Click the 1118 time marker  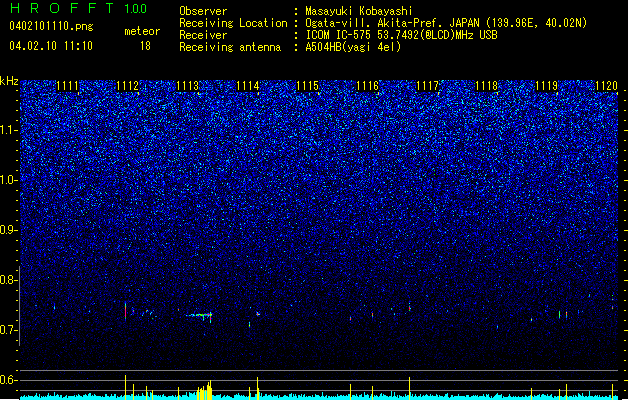pyautogui.click(x=487, y=86)
